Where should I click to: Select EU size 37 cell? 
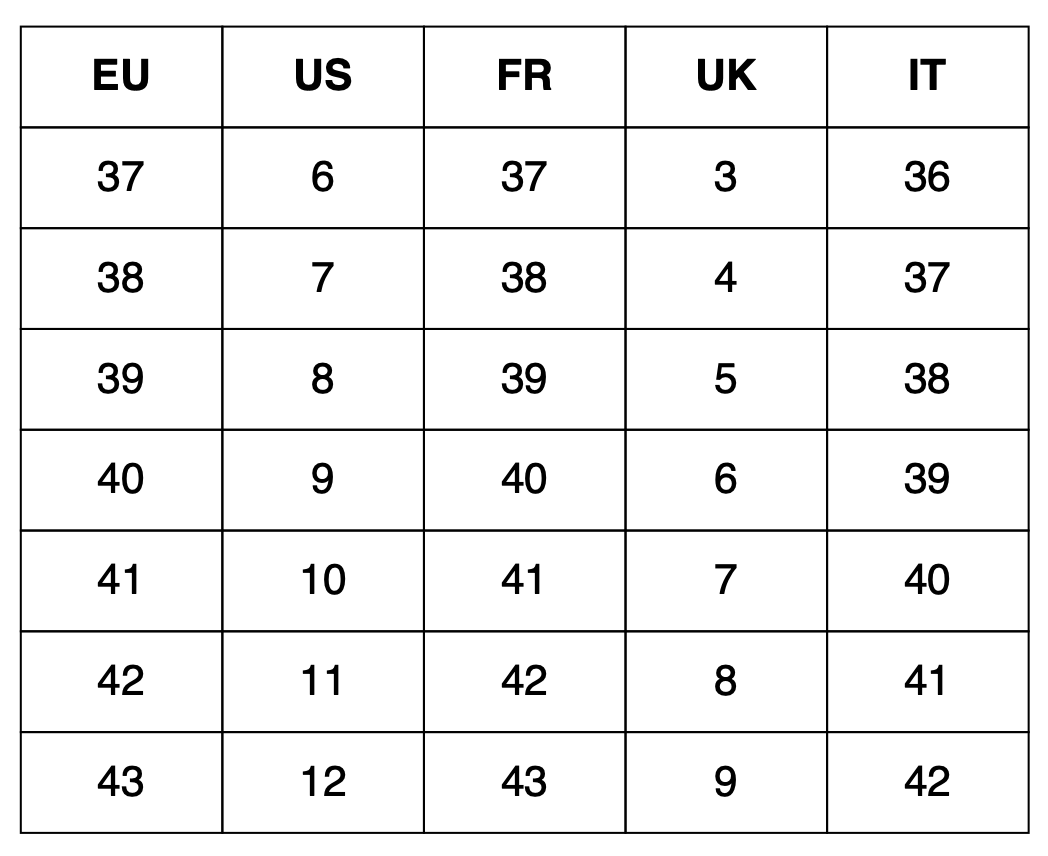click(121, 178)
